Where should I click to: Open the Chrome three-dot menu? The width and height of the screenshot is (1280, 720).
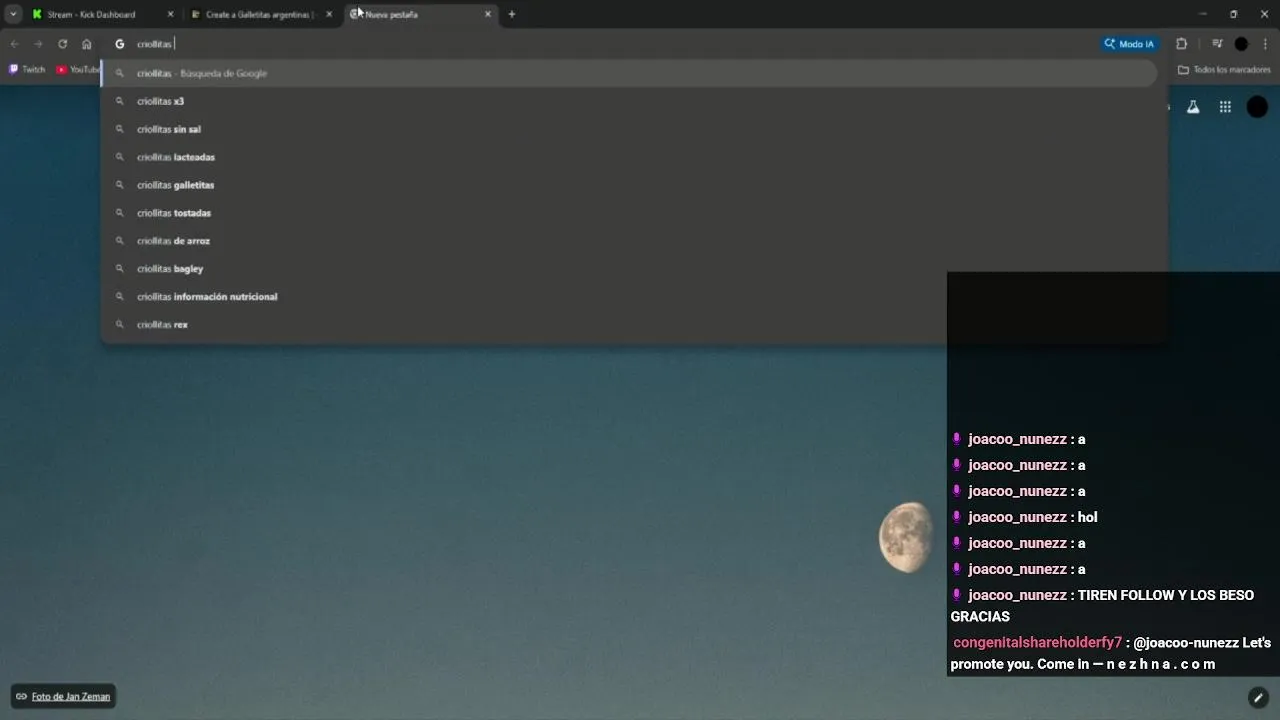point(1266,44)
